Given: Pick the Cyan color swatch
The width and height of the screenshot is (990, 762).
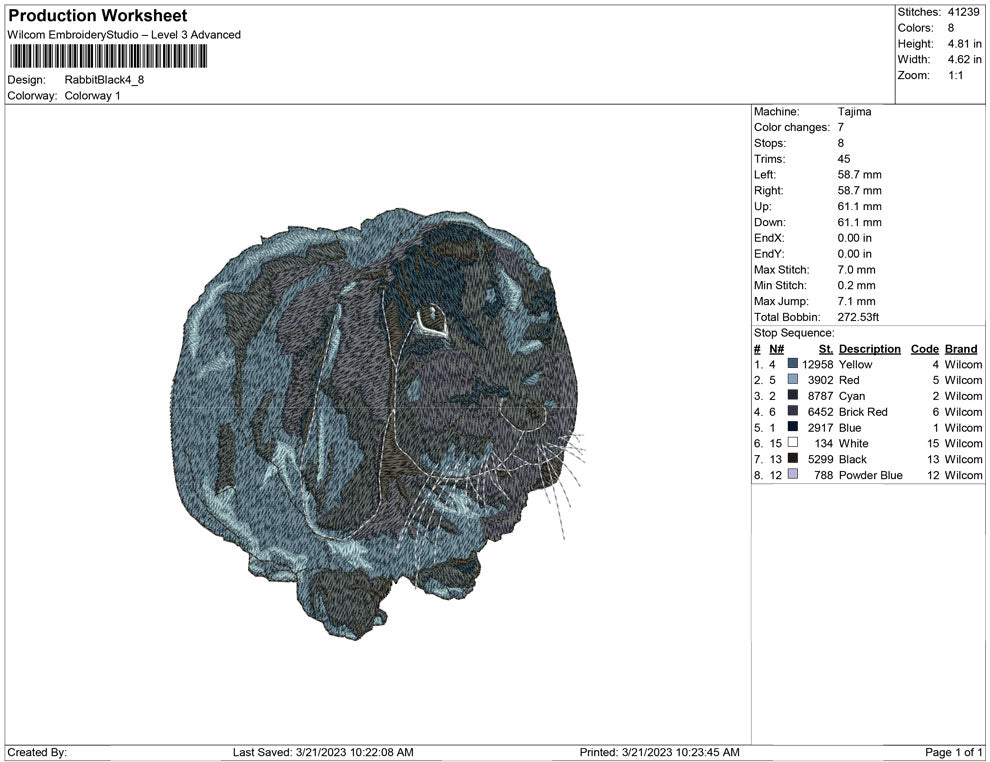Looking at the screenshot, I should 793,397.
